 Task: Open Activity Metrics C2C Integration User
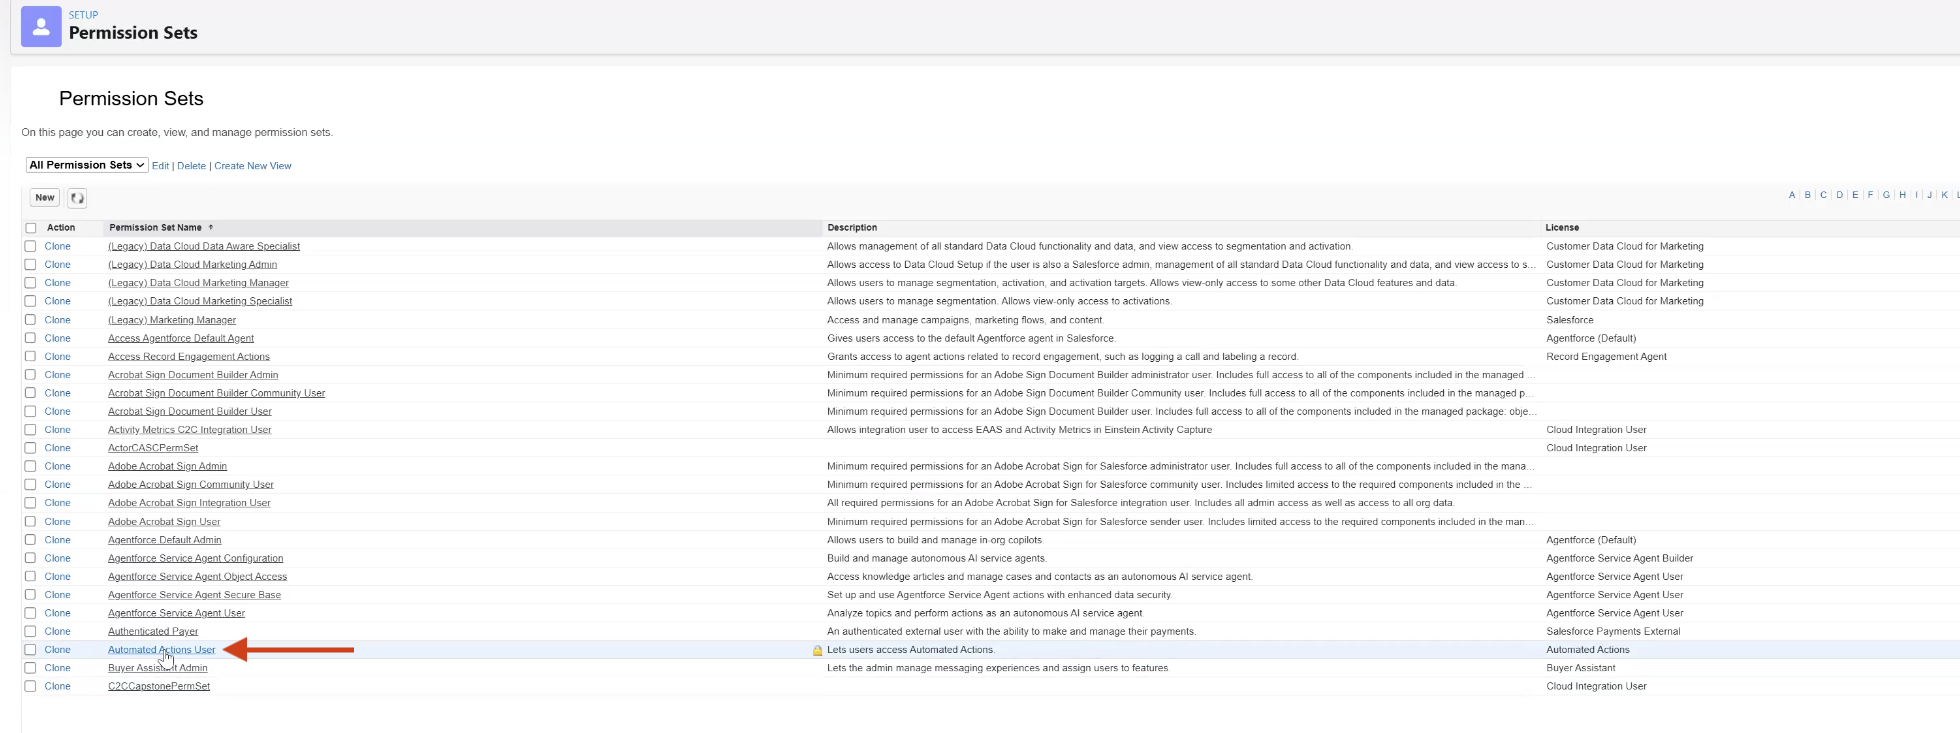tap(190, 430)
